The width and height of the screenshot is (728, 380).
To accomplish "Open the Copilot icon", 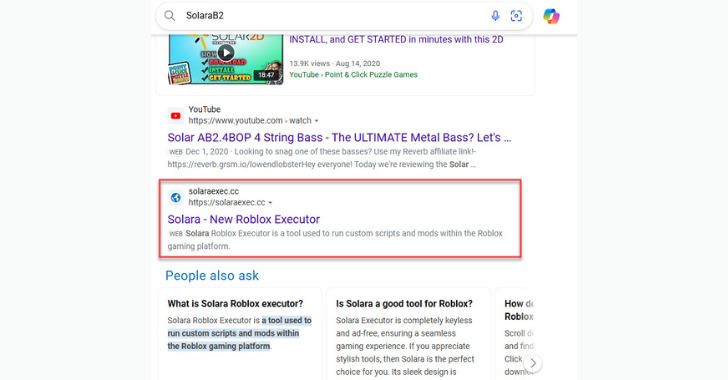I will pos(551,16).
